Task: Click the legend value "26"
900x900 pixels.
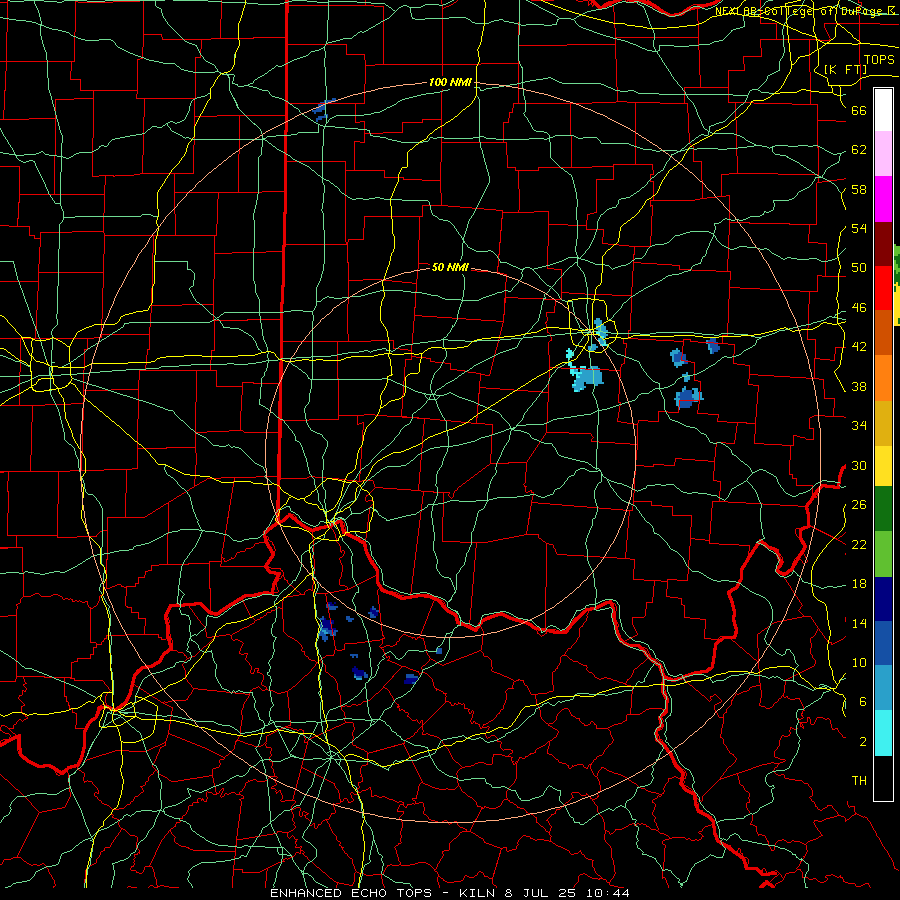Action: point(859,505)
